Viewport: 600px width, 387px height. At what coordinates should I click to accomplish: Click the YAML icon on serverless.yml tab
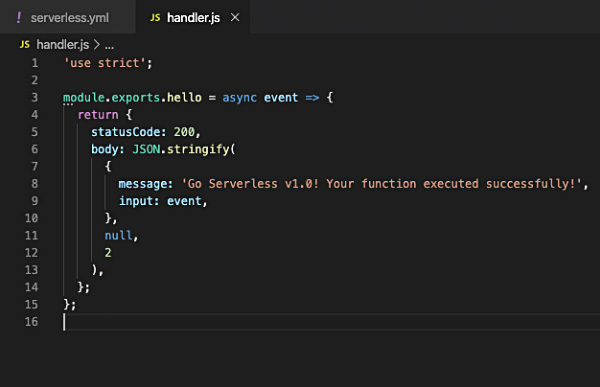tap(19, 17)
